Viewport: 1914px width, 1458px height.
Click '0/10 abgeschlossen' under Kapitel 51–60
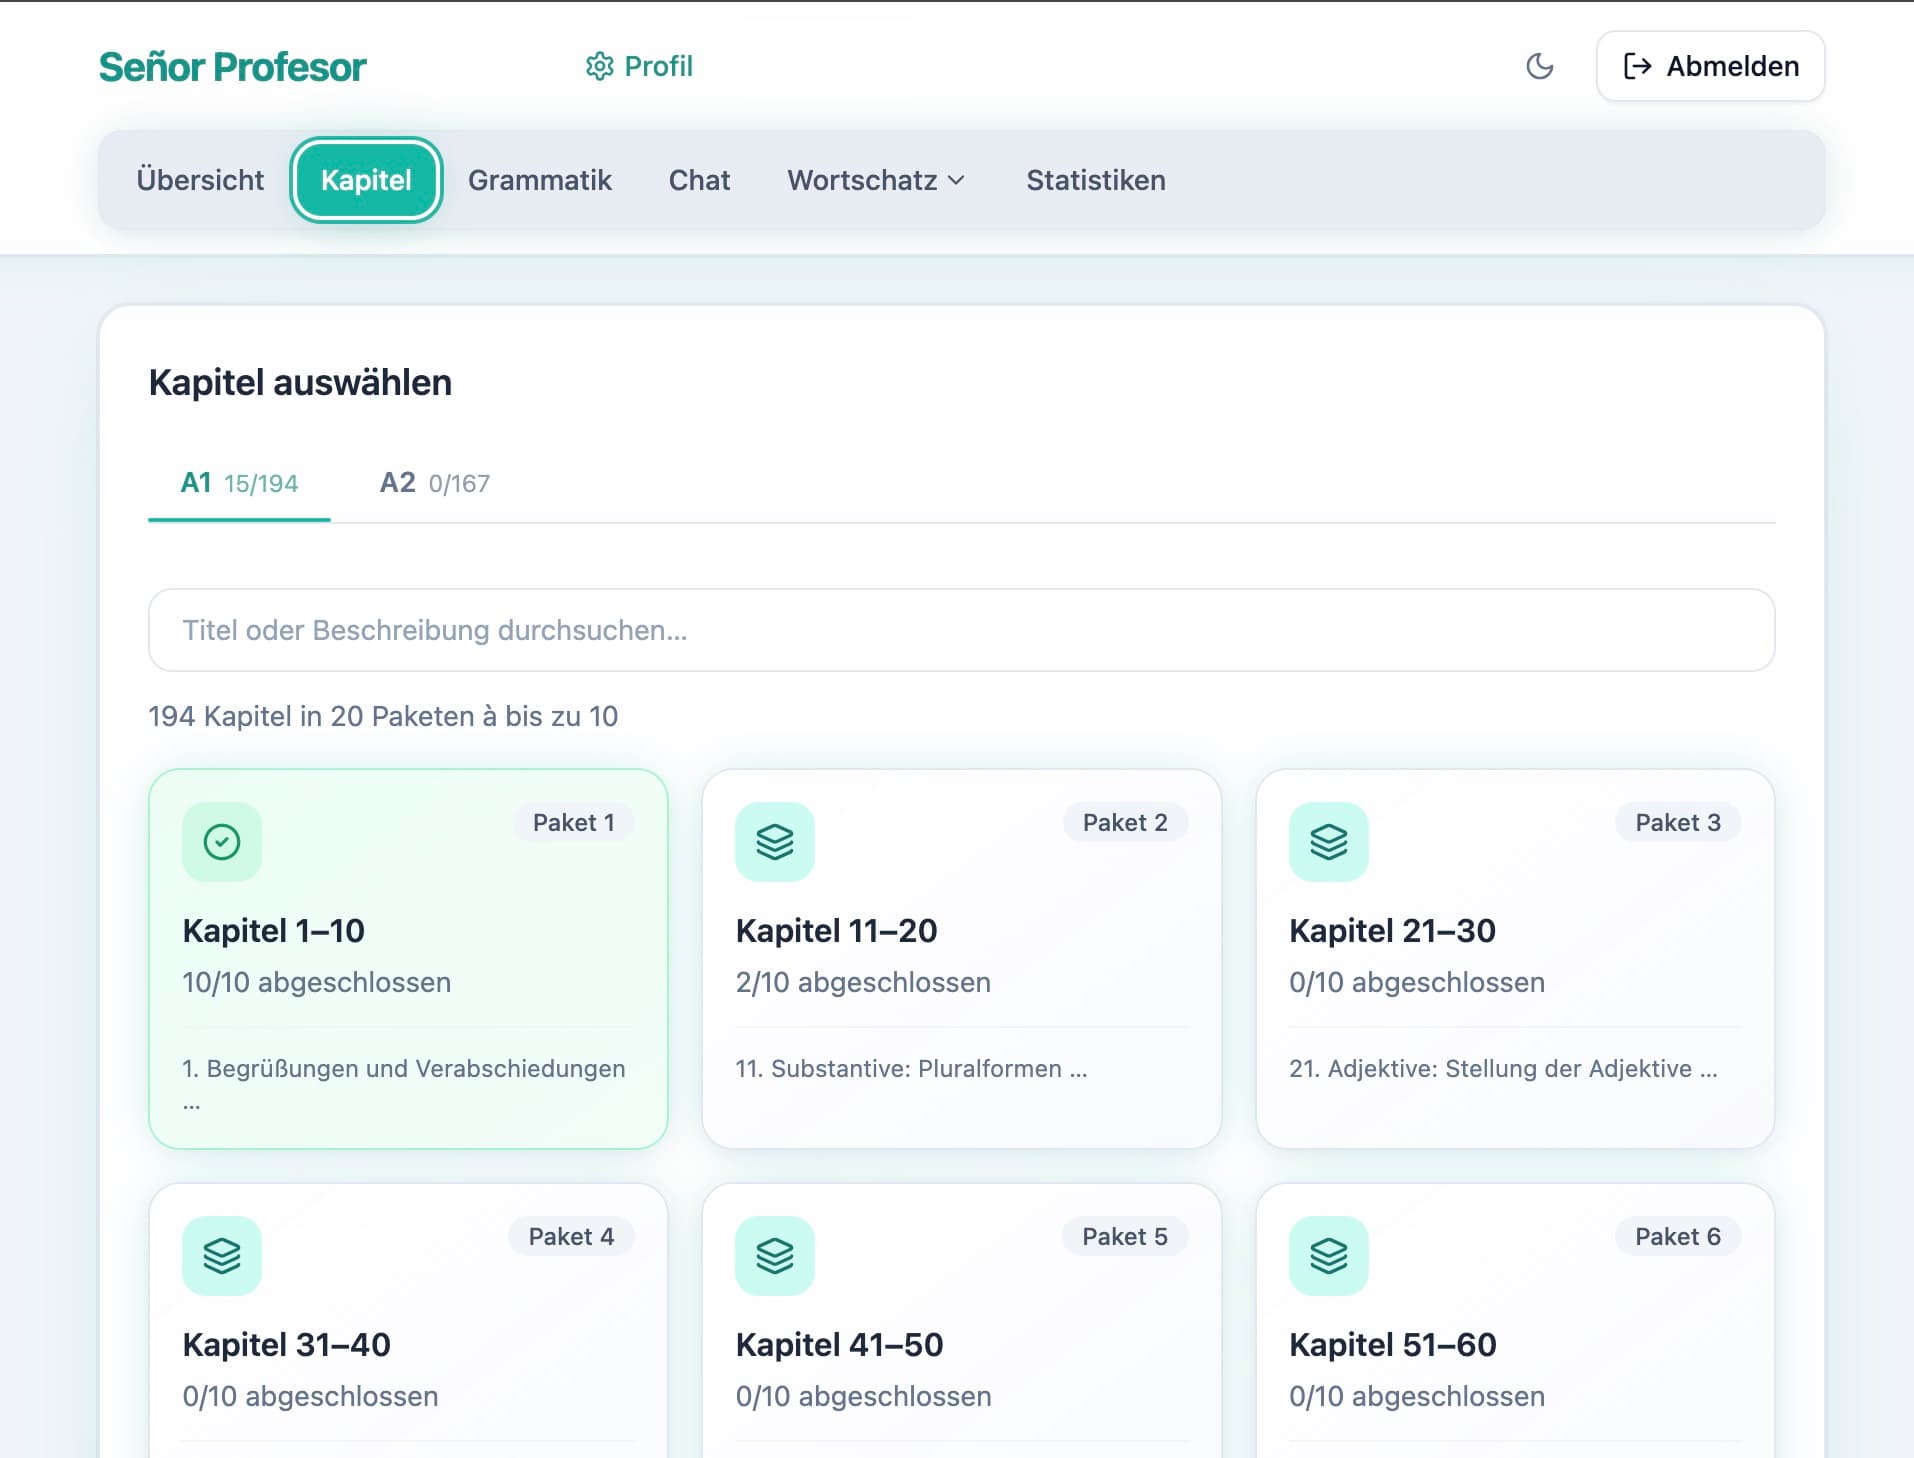point(1417,1396)
